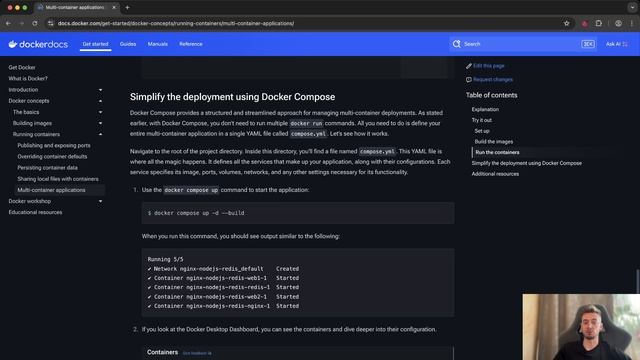The width and height of the screenshot is (640, 360).
Task: Select Multi-container applications in the sidebar
Action: point(51,190)
